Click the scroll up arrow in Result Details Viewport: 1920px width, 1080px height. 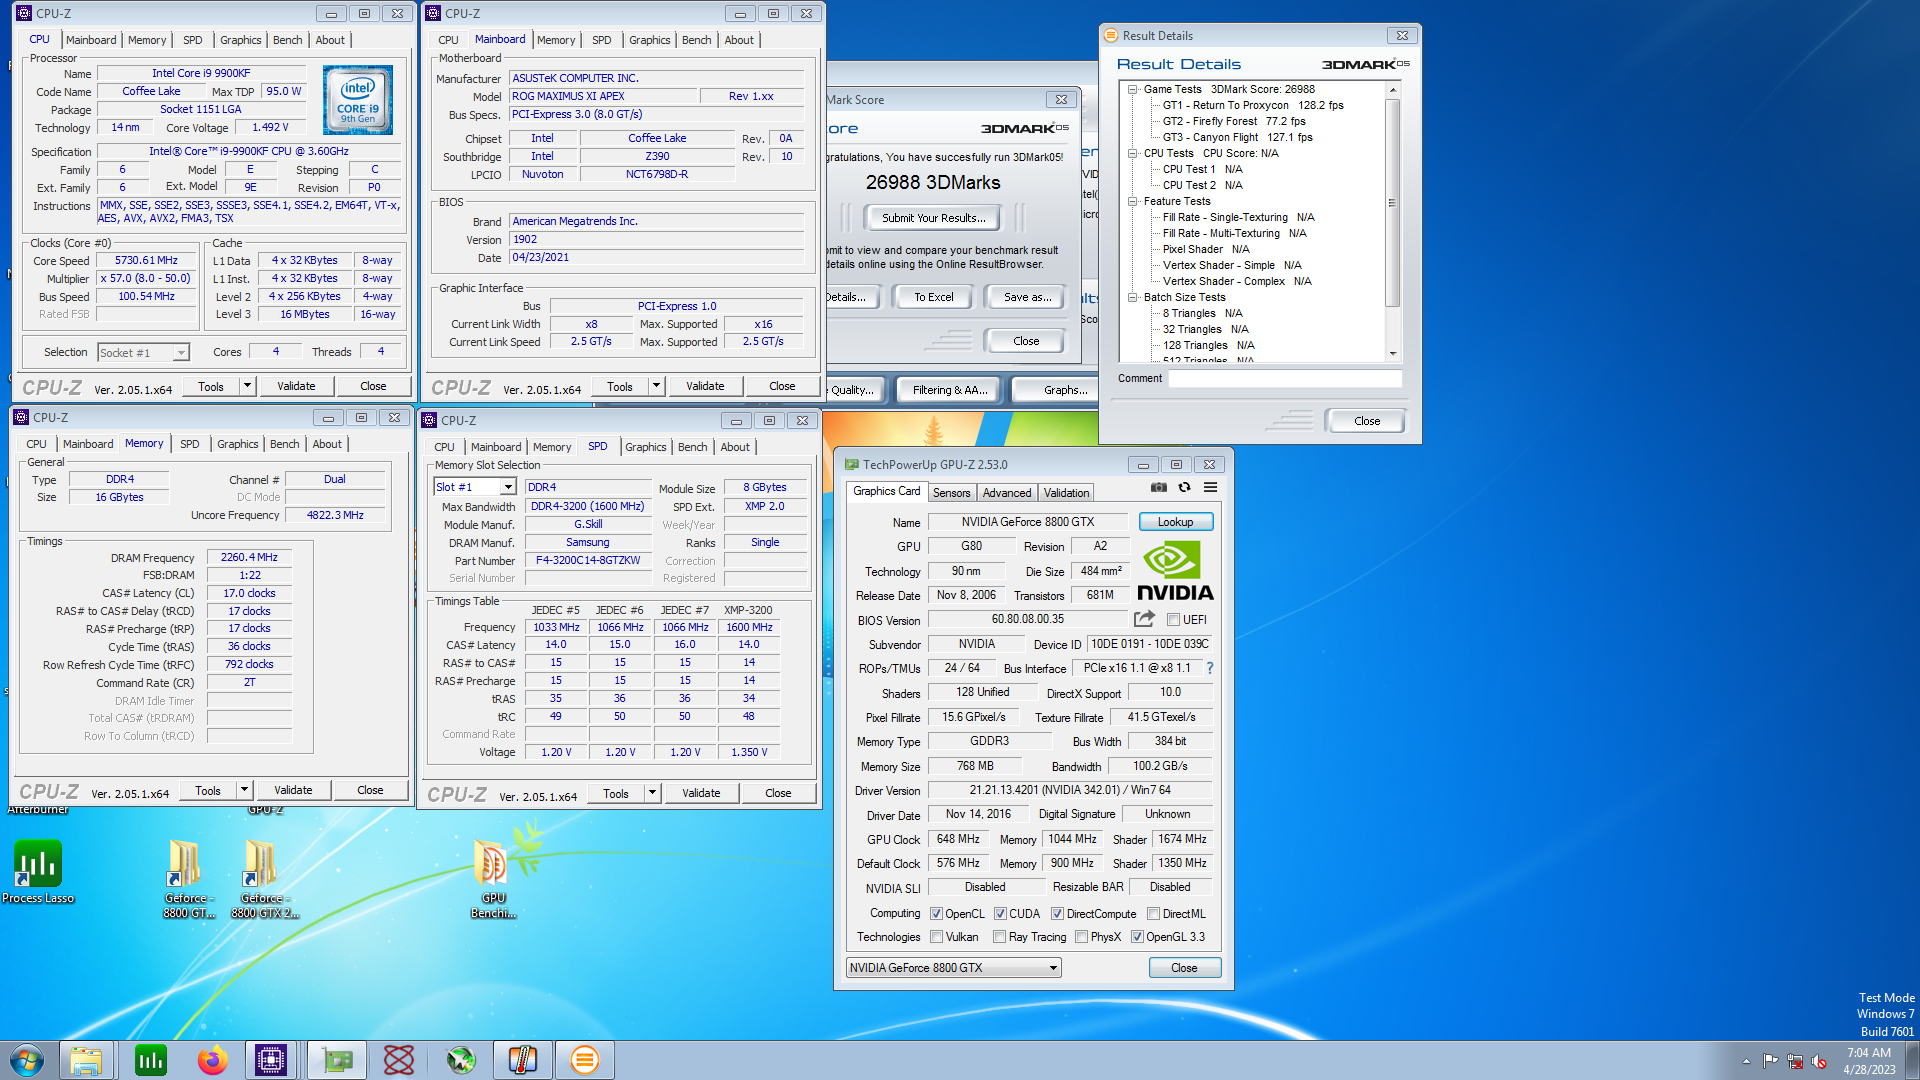click(x=1392, y=90)
